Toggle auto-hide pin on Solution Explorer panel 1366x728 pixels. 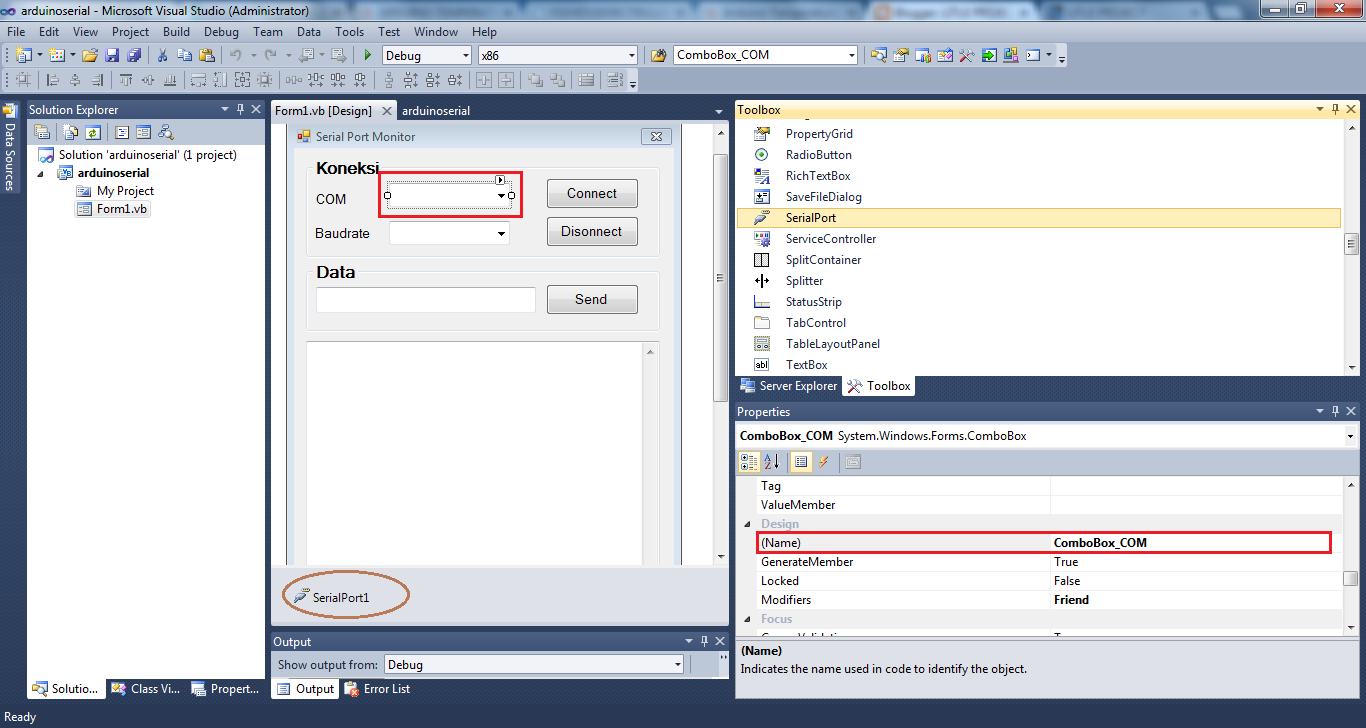pyautogui.click(x=240, y=110)
